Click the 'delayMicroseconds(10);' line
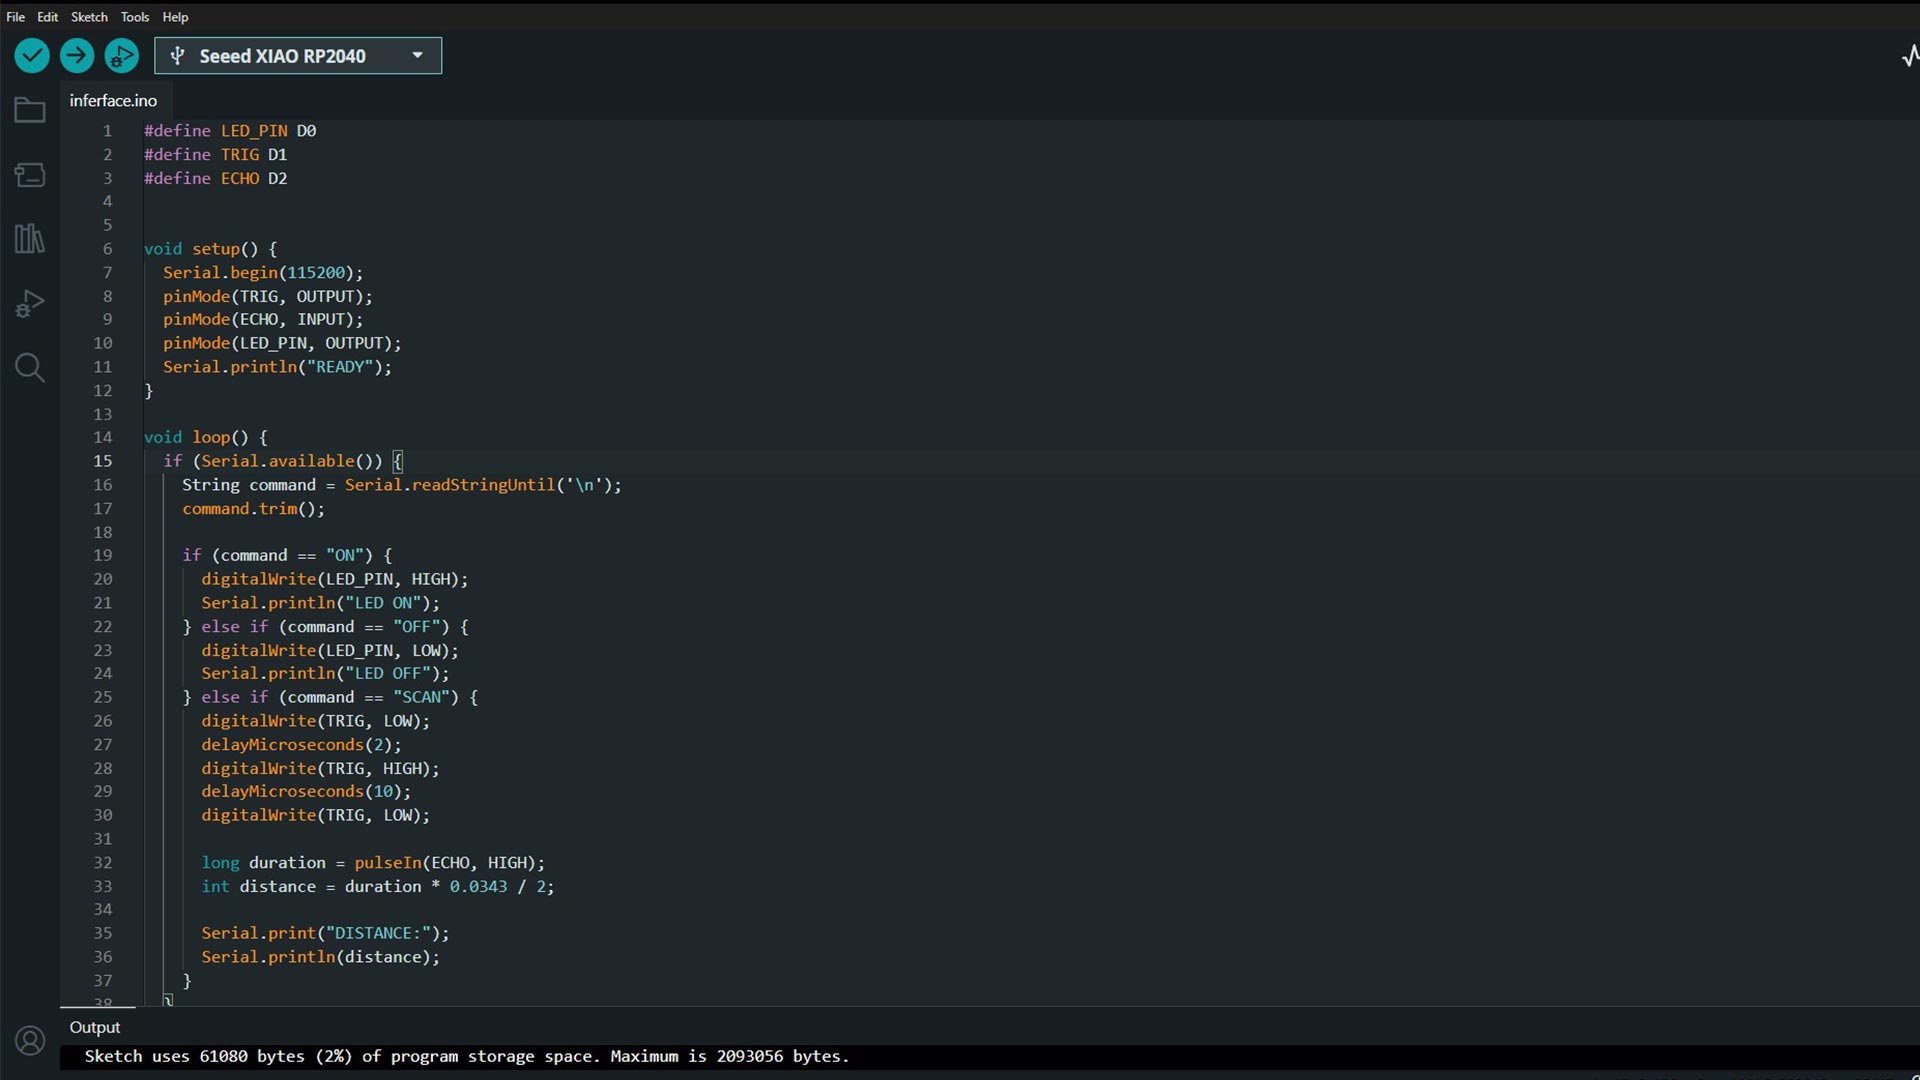 point(306,792)
